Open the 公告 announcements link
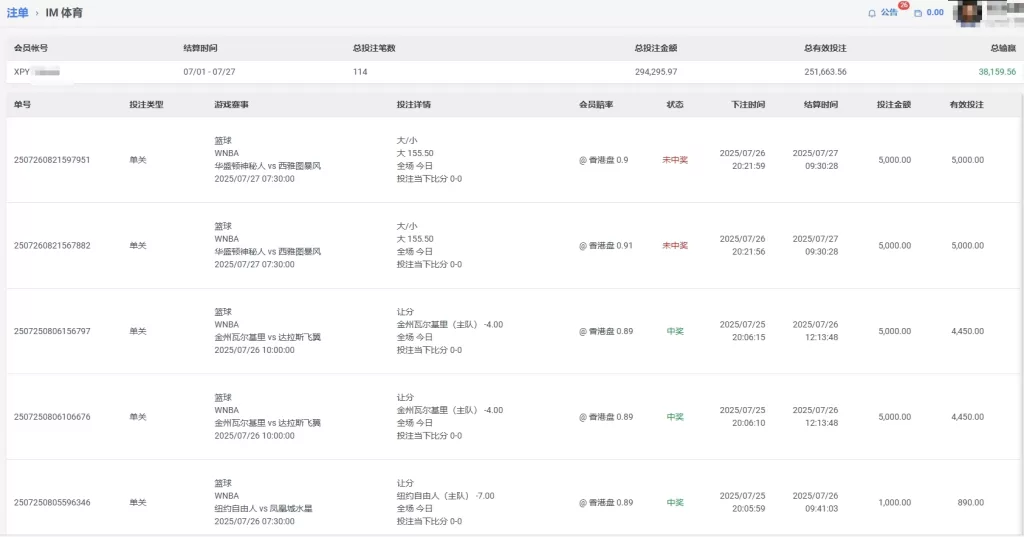This screenshot has height=537, width=1024. click(889, 12)
